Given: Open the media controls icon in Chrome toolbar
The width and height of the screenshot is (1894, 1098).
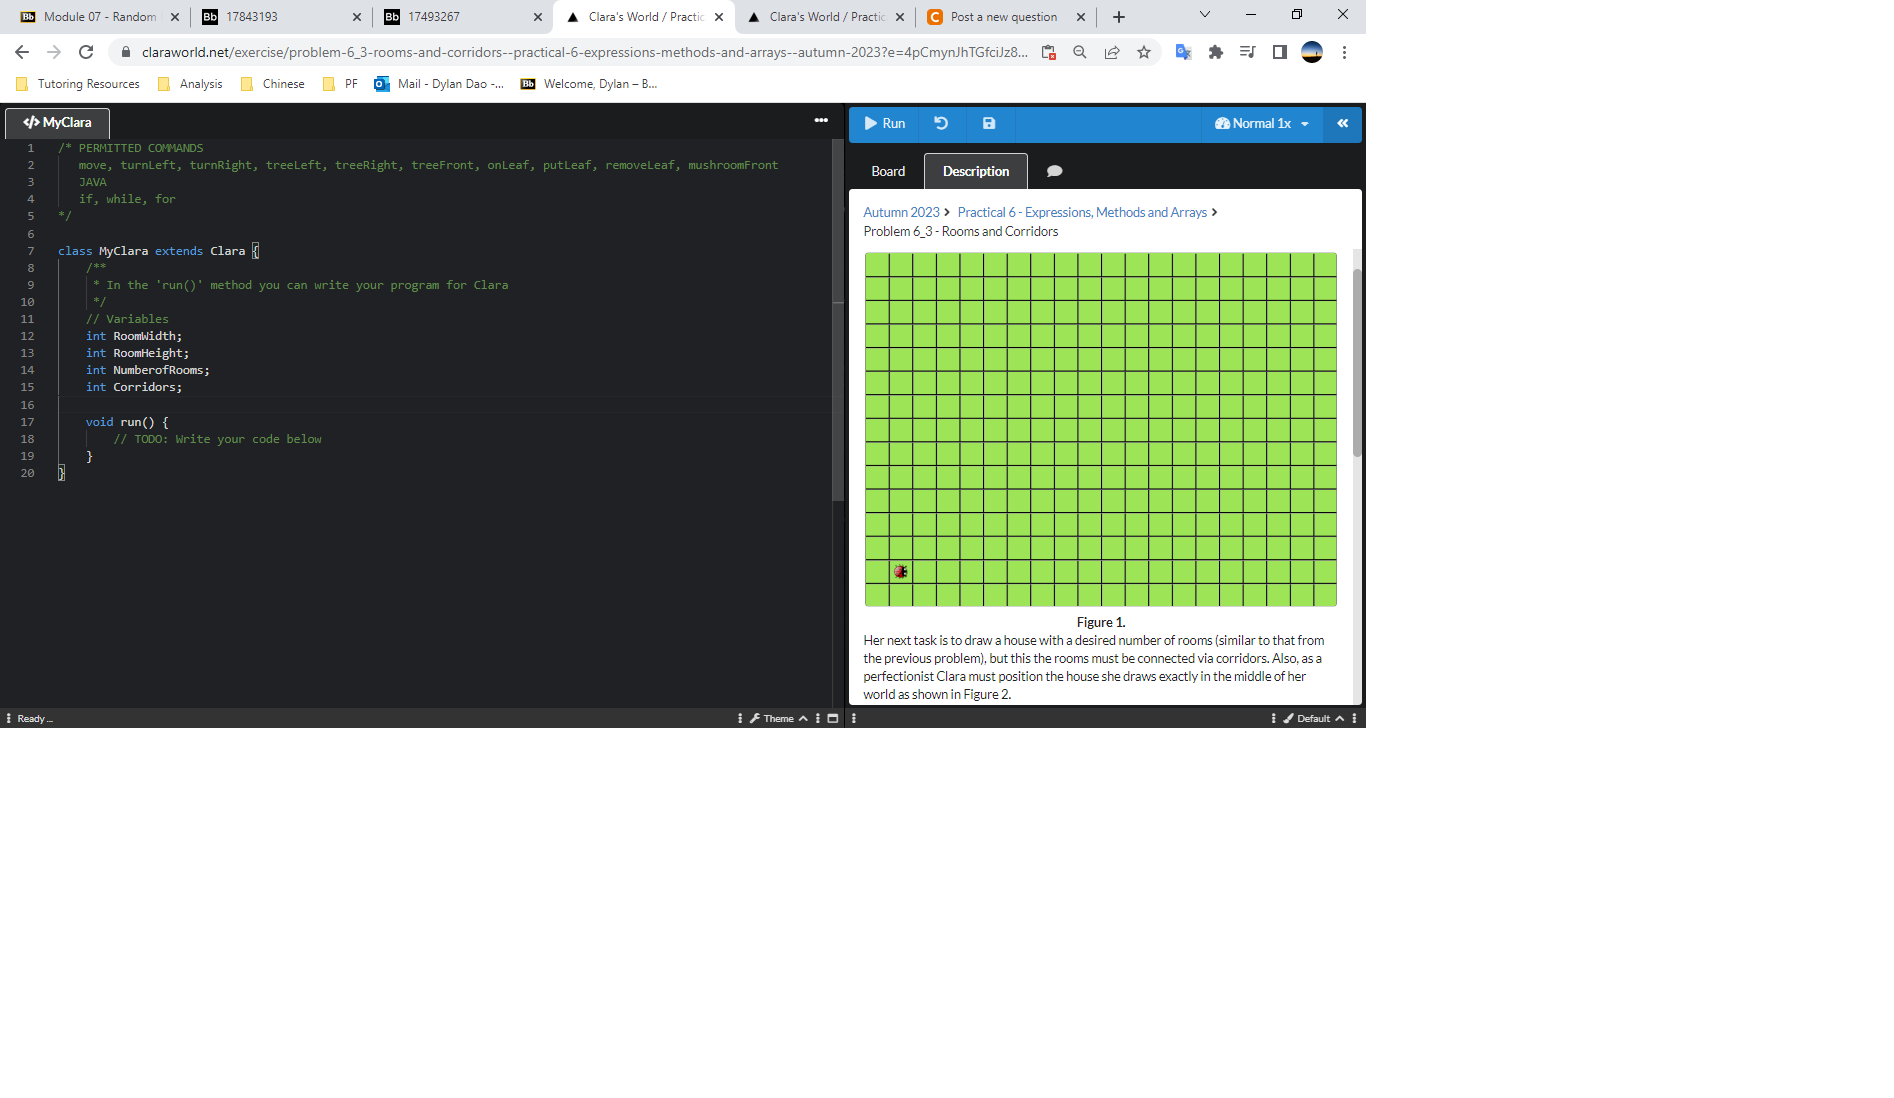Looking at the screenshot, I should coord(1248,52).
